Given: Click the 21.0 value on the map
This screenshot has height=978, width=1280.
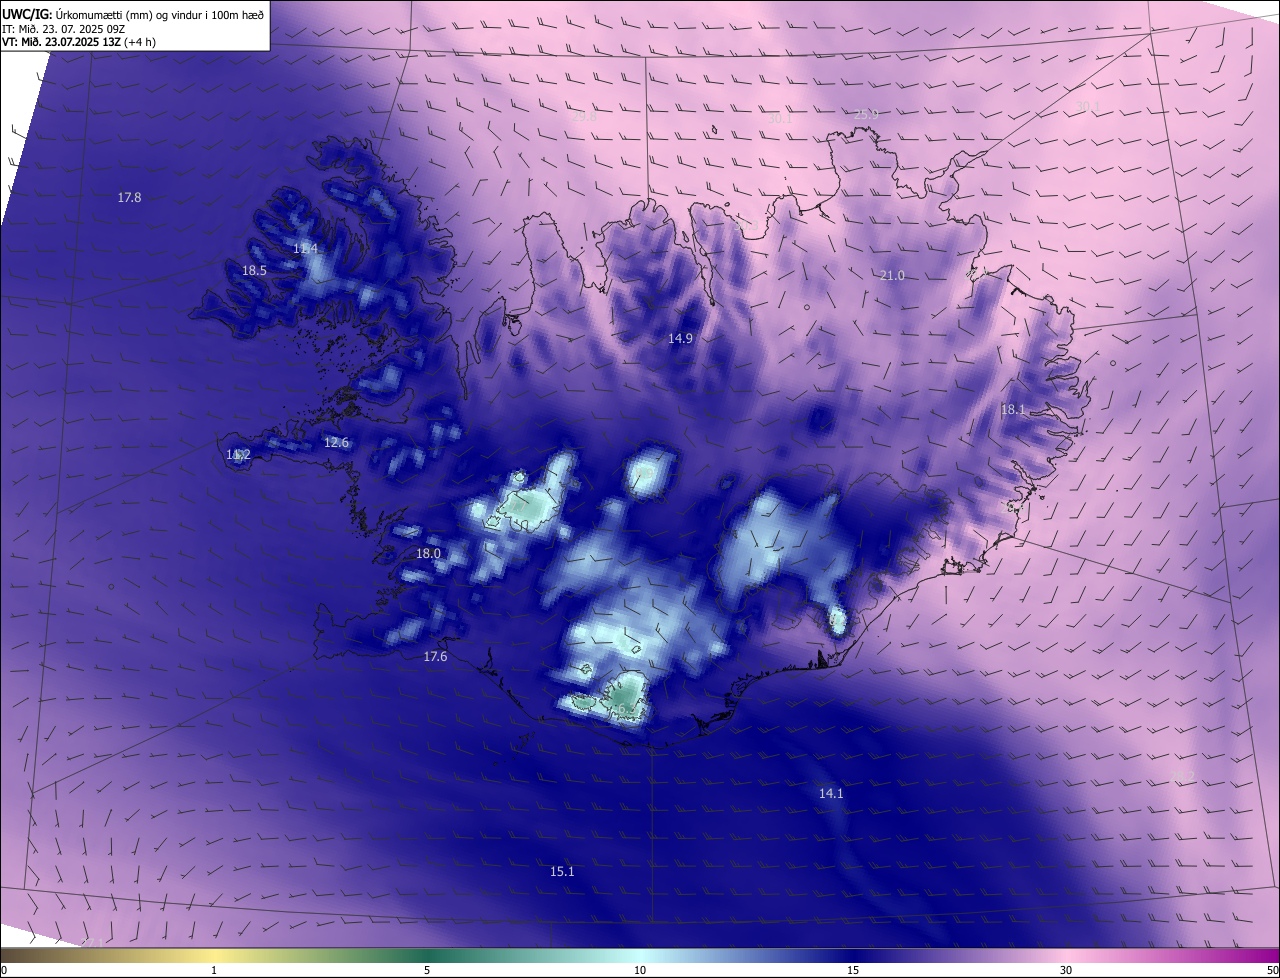Looking at the screenshot, I should click(891, 275).
